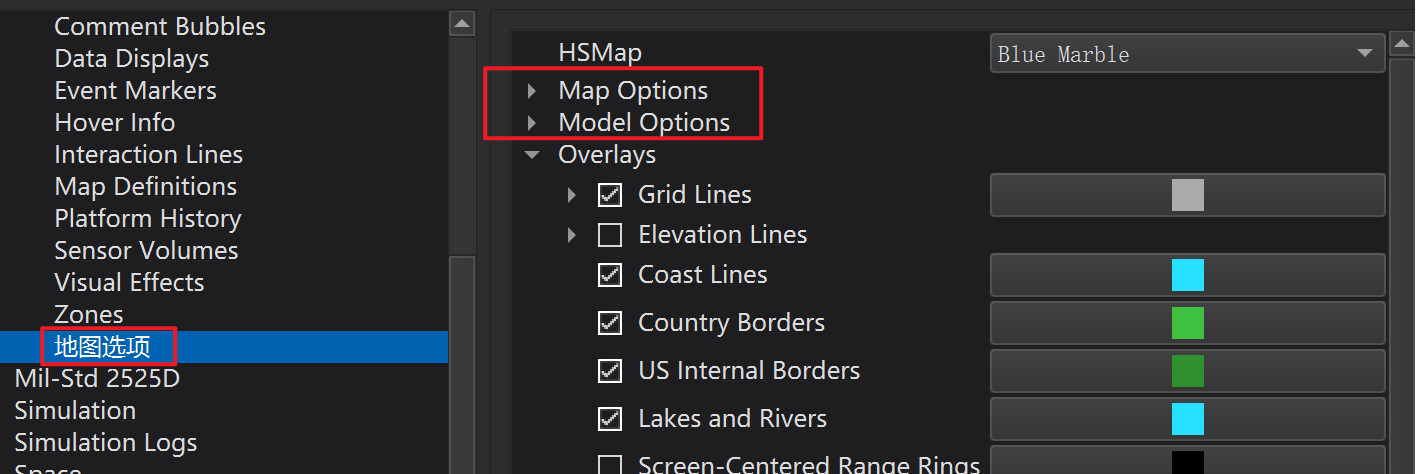This screenshot has width=1416, height=474.
Task: Disable Country Borders overlay checkbox
Action: pyautogui.click(x=610, y=323)
